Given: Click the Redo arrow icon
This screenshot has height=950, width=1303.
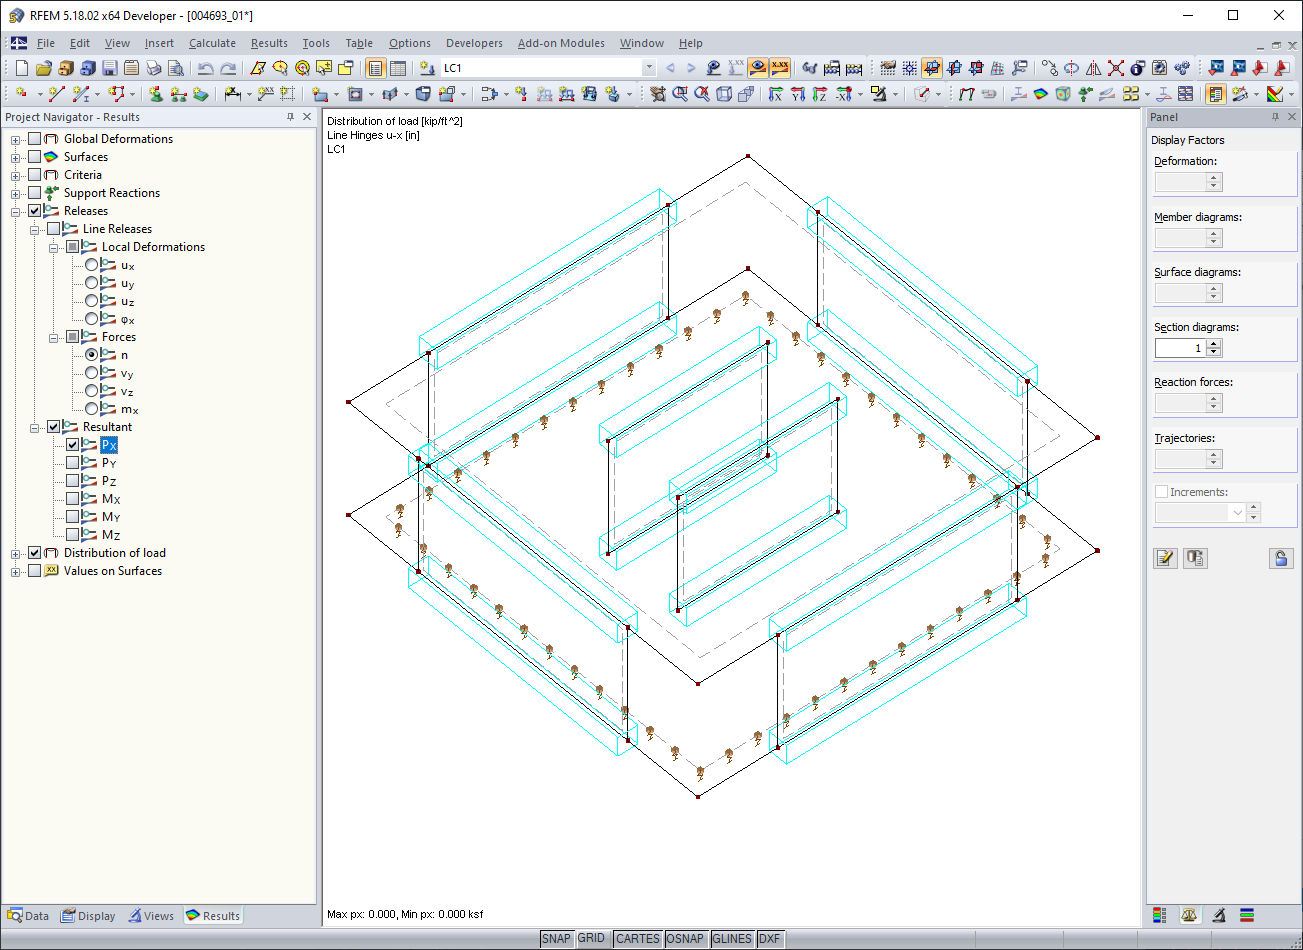Looking at the screenshot, I should tap(228, 68).
